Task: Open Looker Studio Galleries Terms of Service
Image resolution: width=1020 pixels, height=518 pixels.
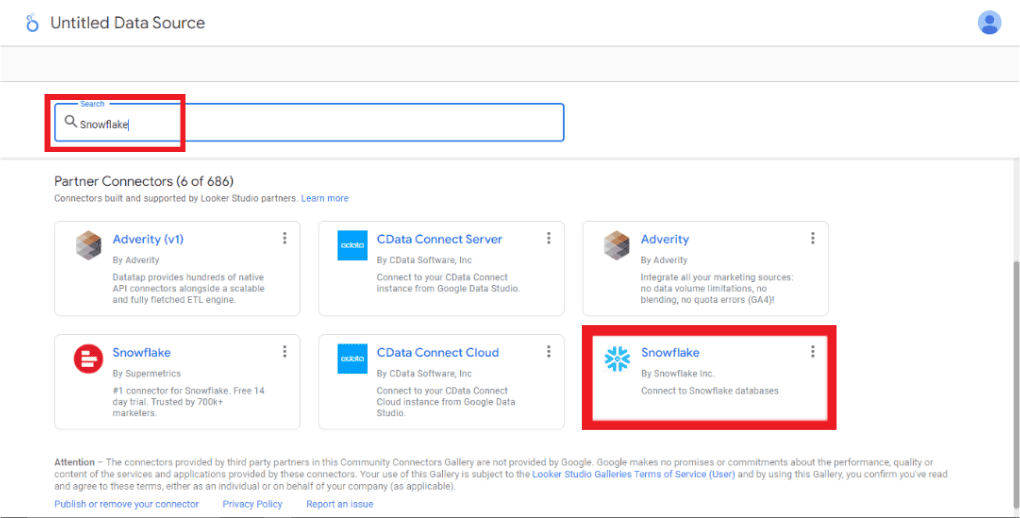Action: coord(634,474)
